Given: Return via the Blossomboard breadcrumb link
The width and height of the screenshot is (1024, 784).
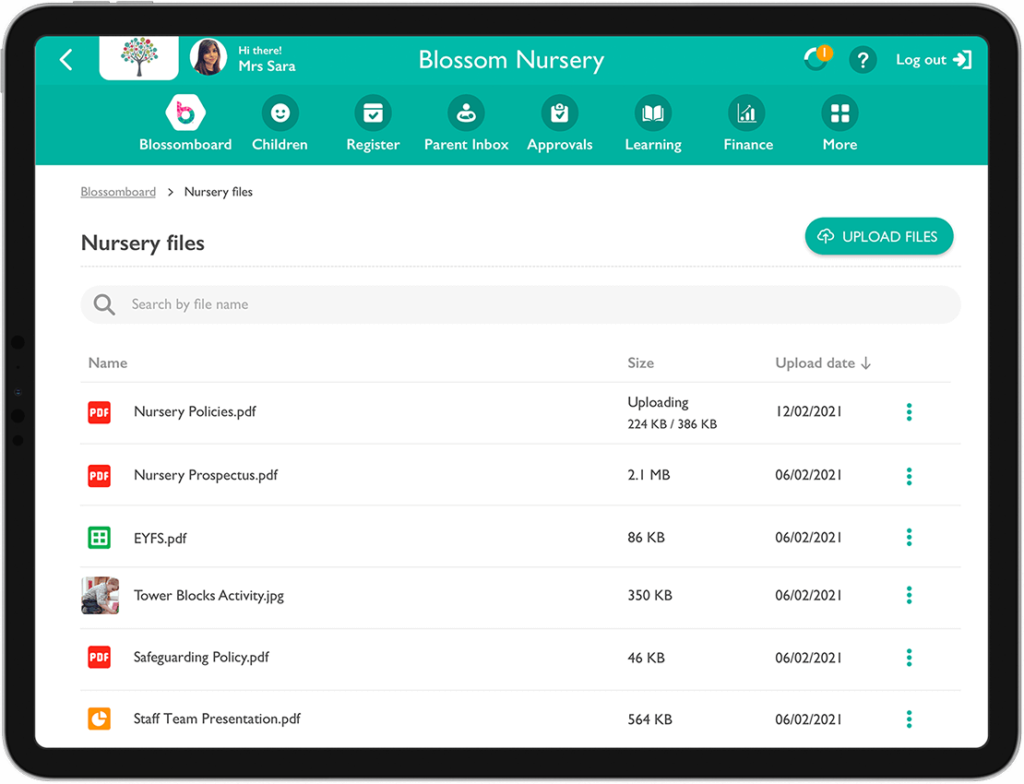Looking at the screenshot, I should (118, 191).
